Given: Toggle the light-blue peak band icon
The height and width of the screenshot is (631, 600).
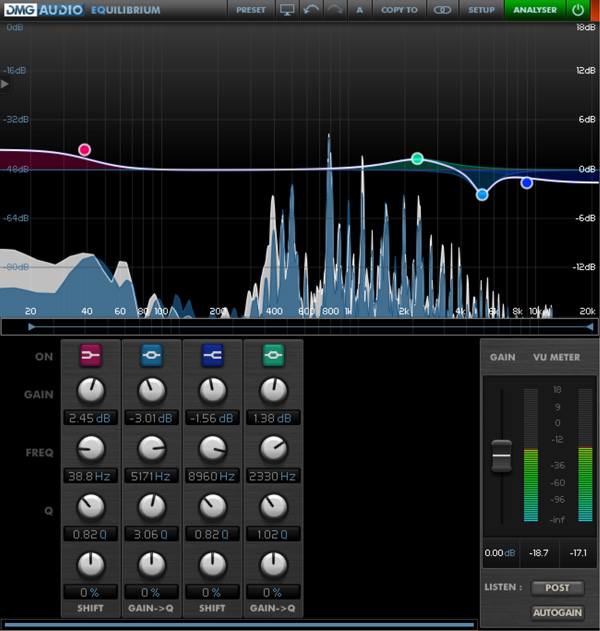Looking at the screenshot, I should click(151, 355).
